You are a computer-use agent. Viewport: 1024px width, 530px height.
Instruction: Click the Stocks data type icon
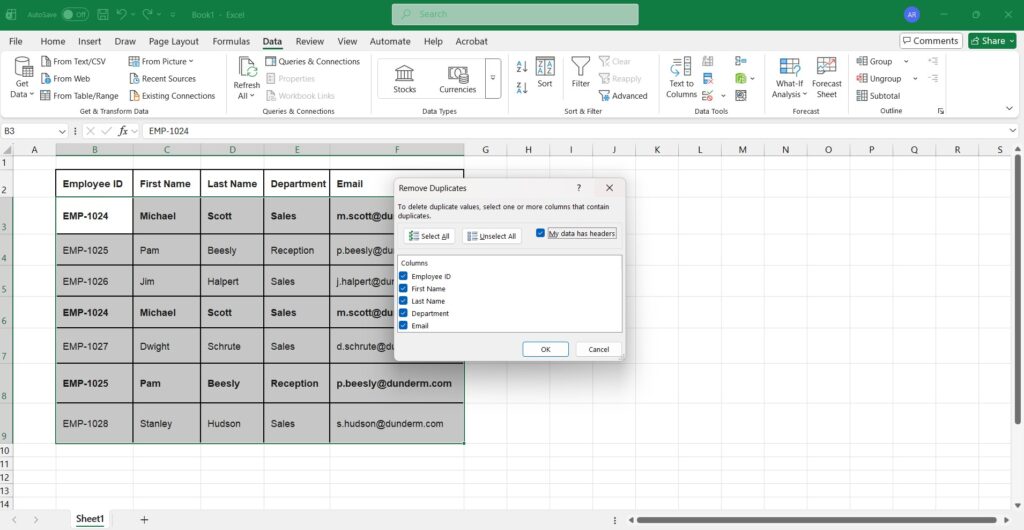click(404, 74)
